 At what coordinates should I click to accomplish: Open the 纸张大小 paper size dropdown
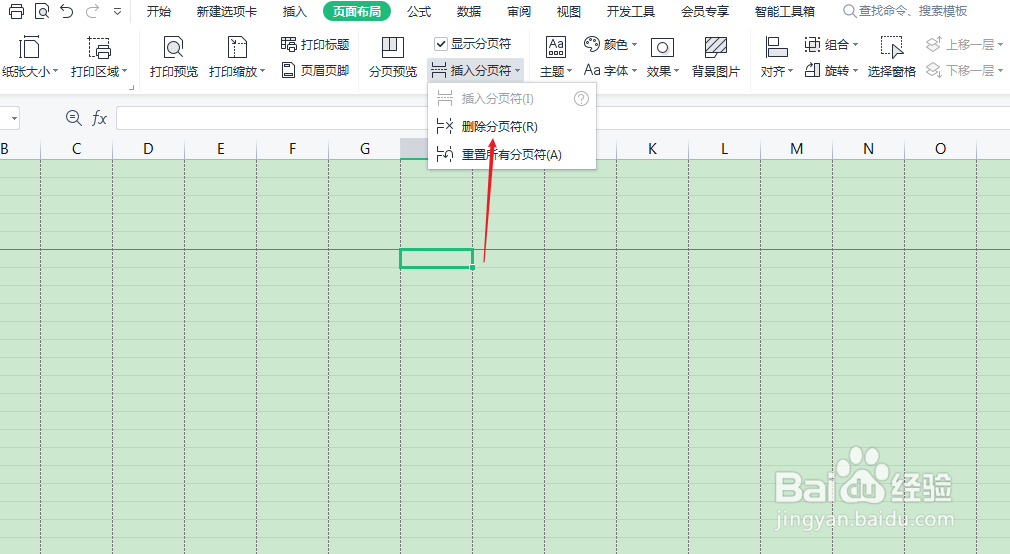(x=30, y=57)
